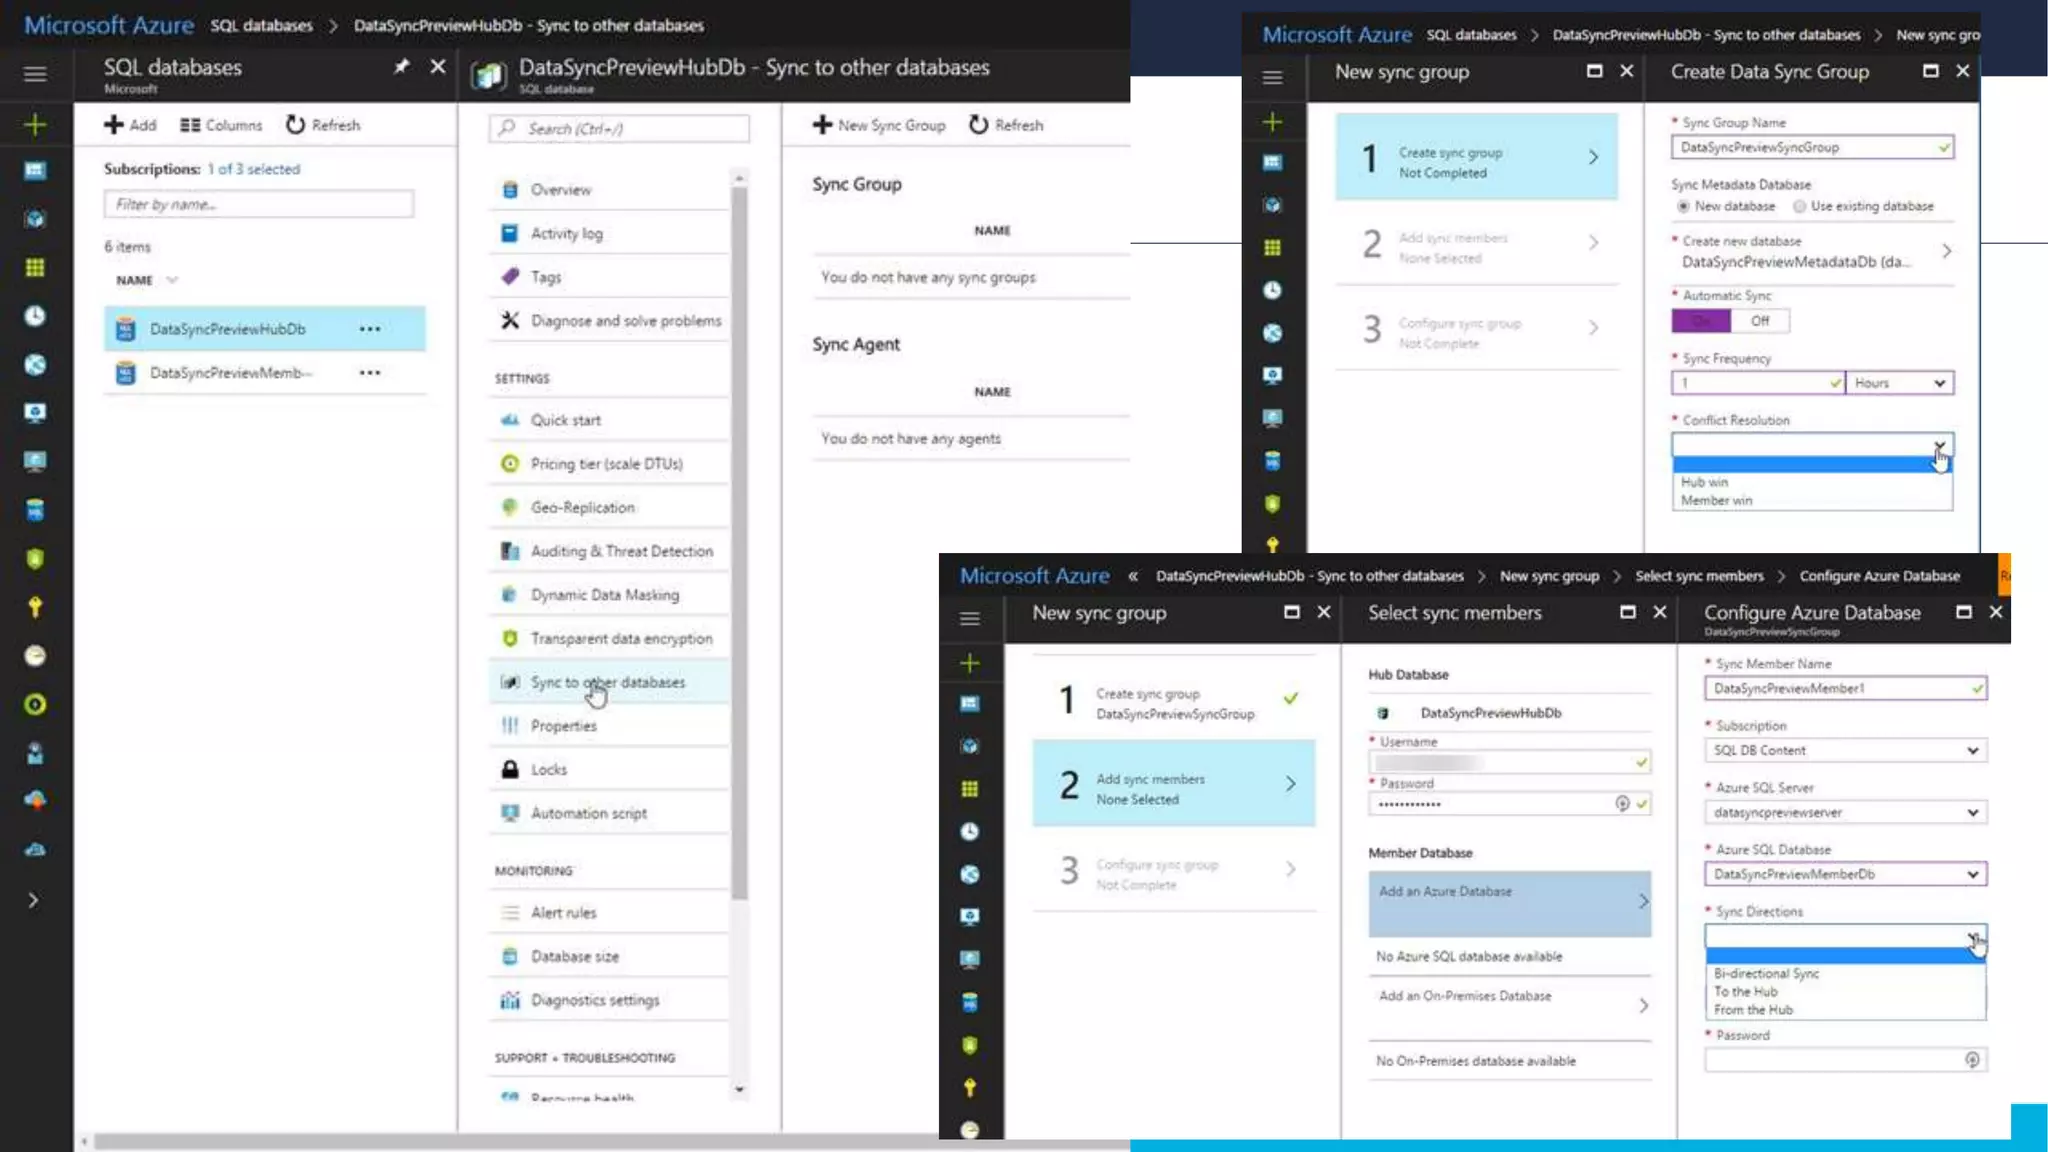Open Subscription SQL DB Content dropdown
The height and width of the screenshot is (1152, 2048).
(x=1845, y=750)
